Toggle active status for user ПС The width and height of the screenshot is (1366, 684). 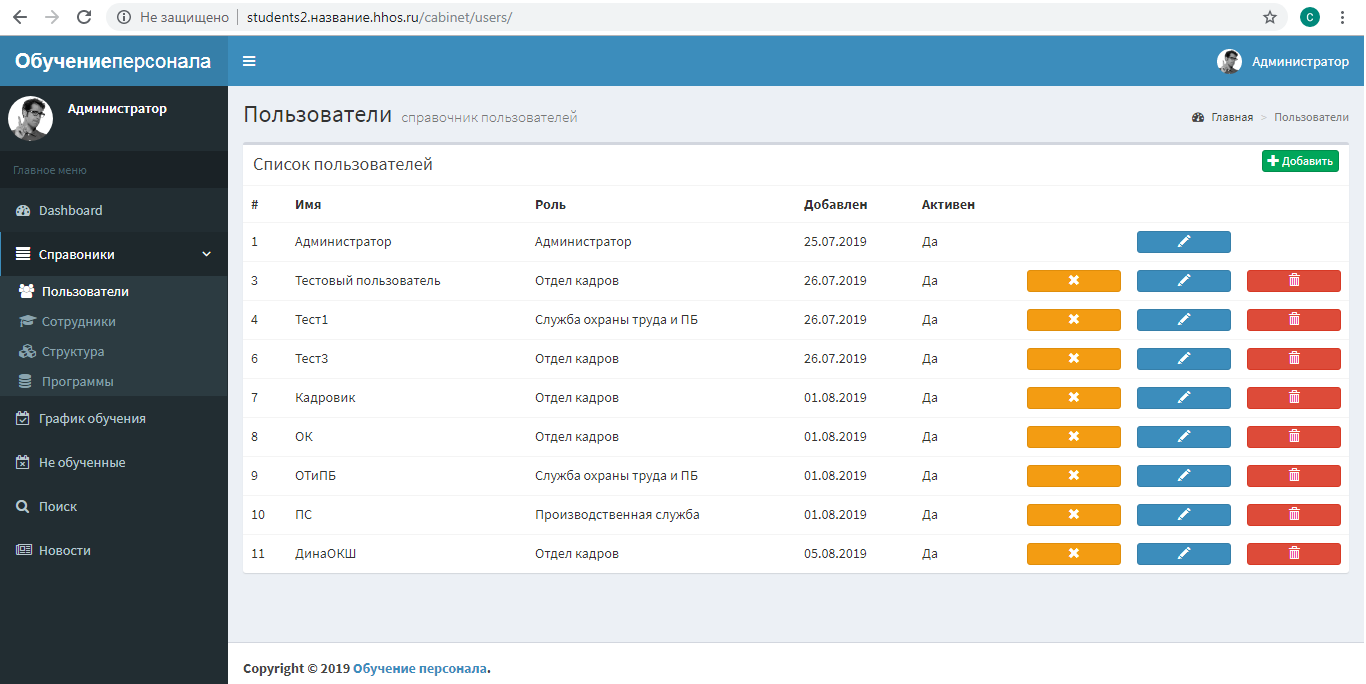click(1073, 515)
